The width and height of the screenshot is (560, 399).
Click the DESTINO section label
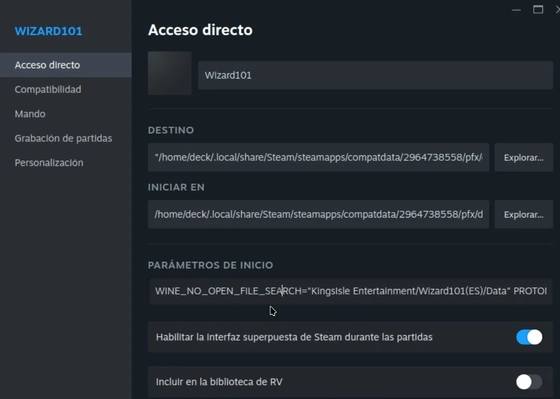[171, 130]
